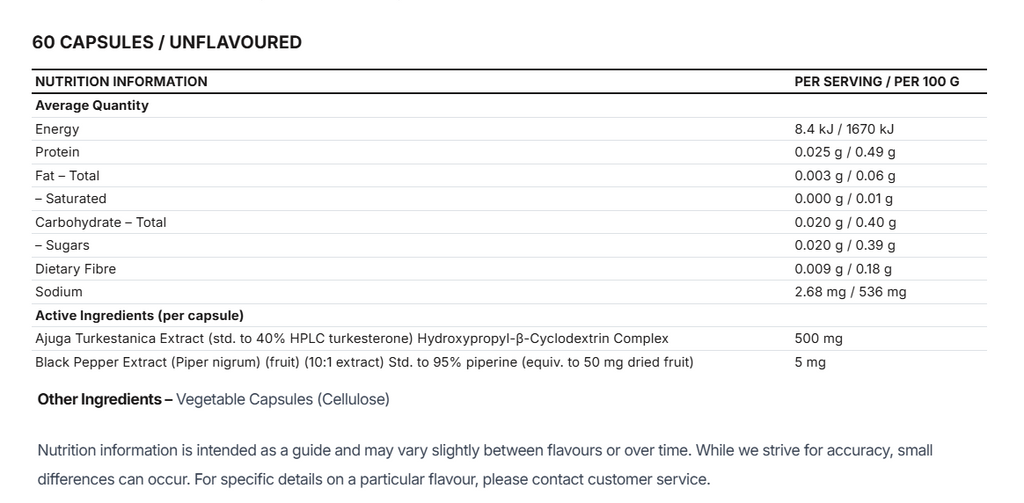Viewport: 1024px width, 503px height.
Task: Click the 0.025 g / 0.49 g protein value
Action: (x=844, y=152)
